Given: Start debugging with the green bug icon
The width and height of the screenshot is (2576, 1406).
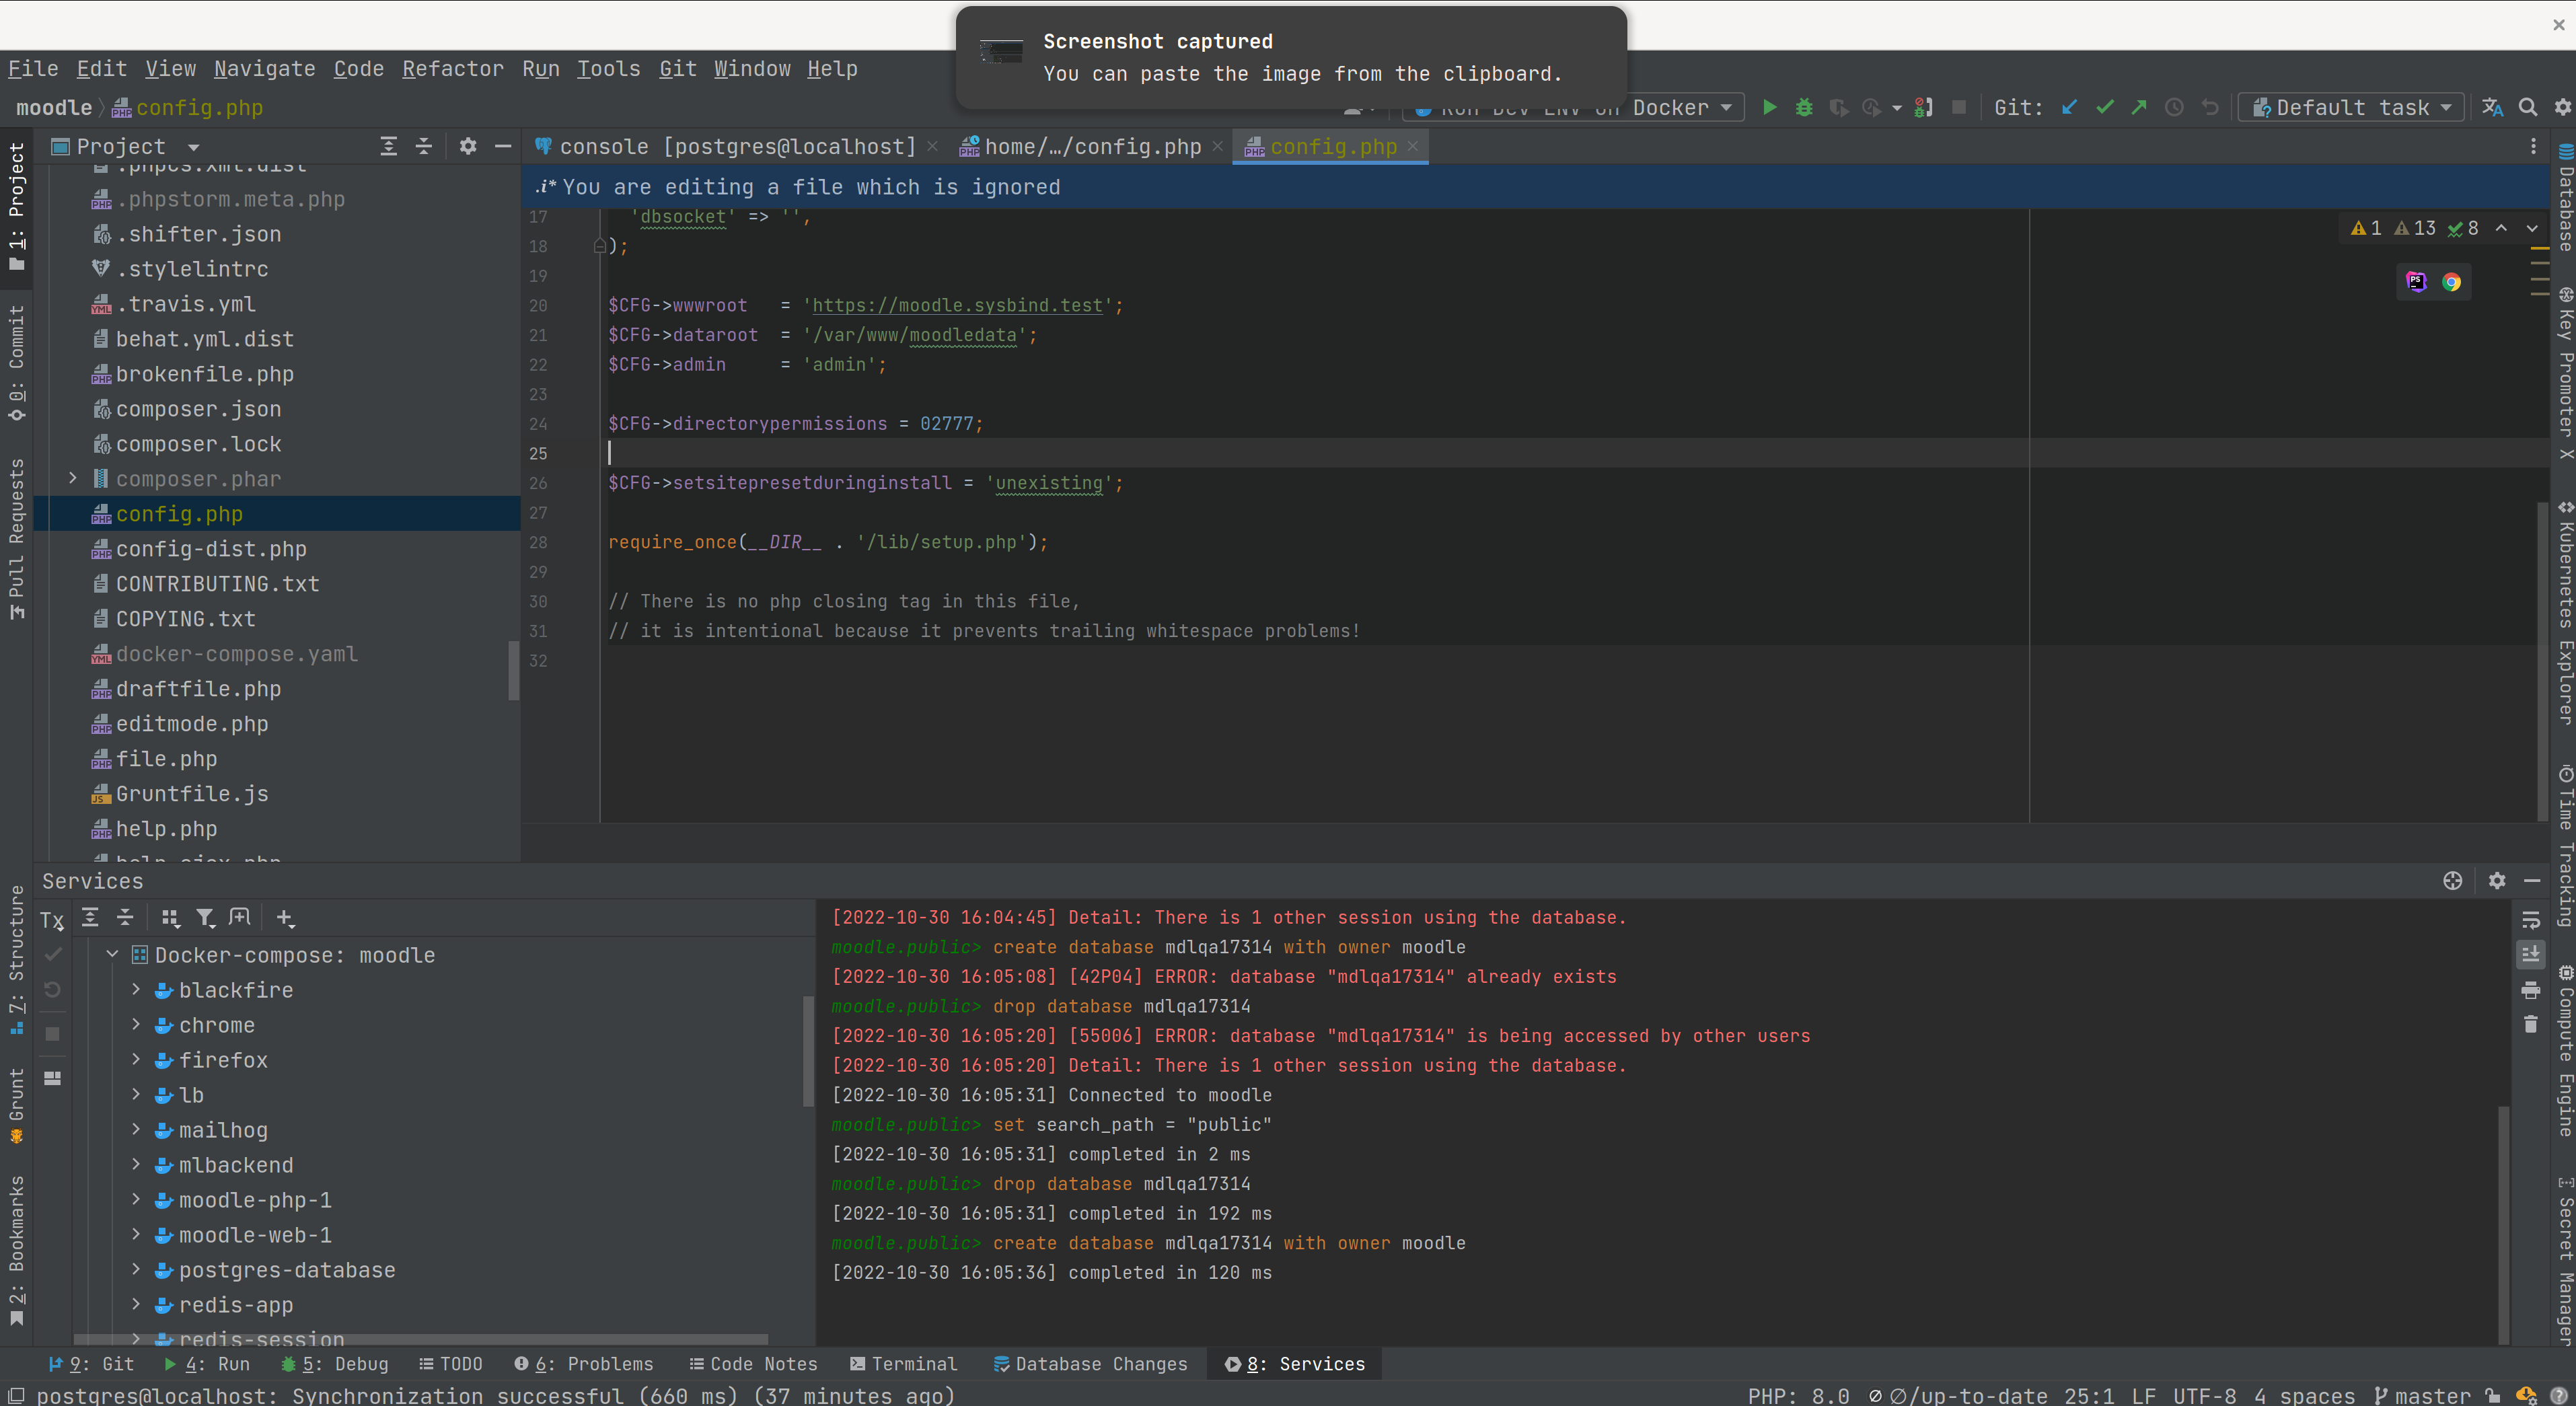Looking at the screenshot, I should coord(1804,107).
